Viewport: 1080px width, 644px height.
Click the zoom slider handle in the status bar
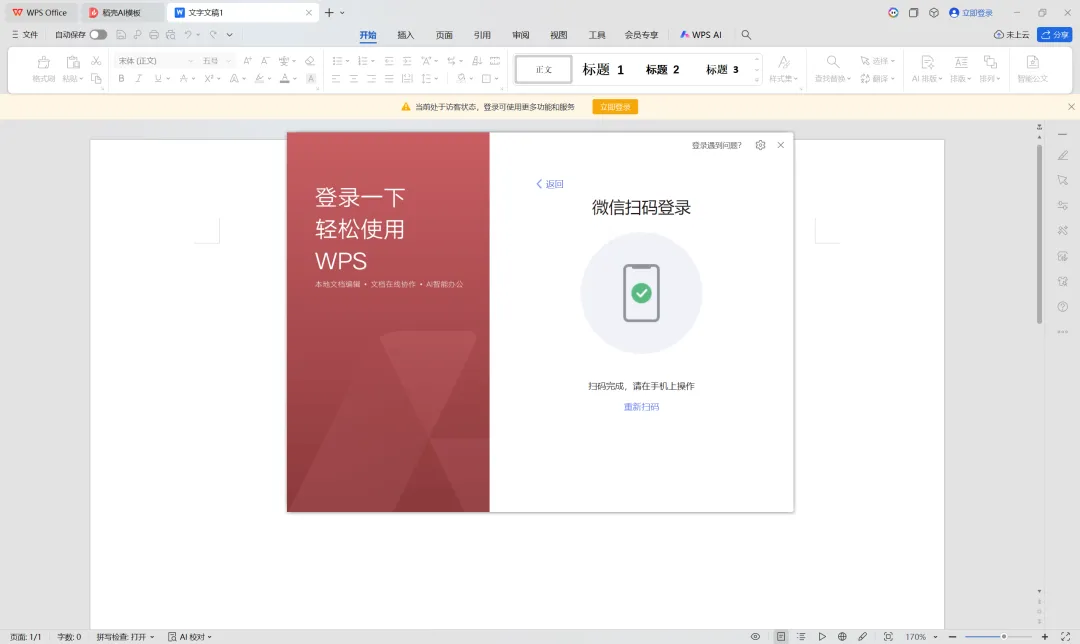pos(1004,637)
